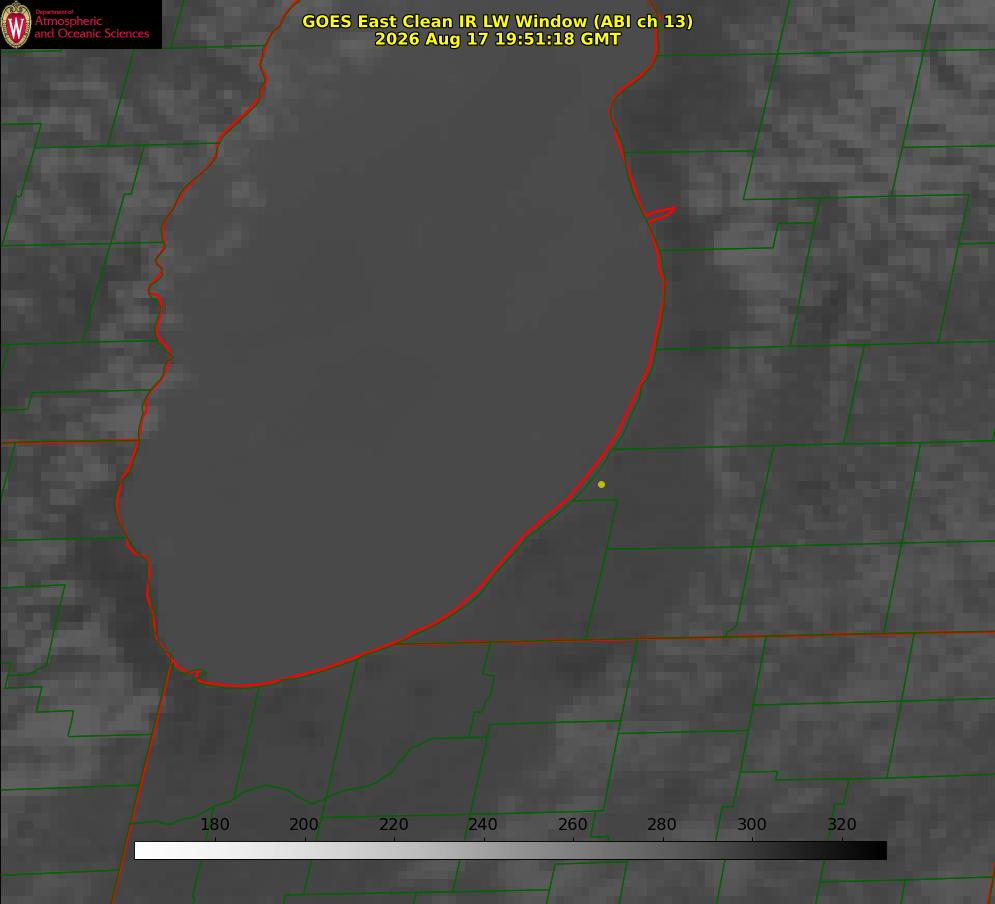The width and height of the screenshot is (995, 904).
Task: Click the colorbar label '280'
Action: click(662, 824)
